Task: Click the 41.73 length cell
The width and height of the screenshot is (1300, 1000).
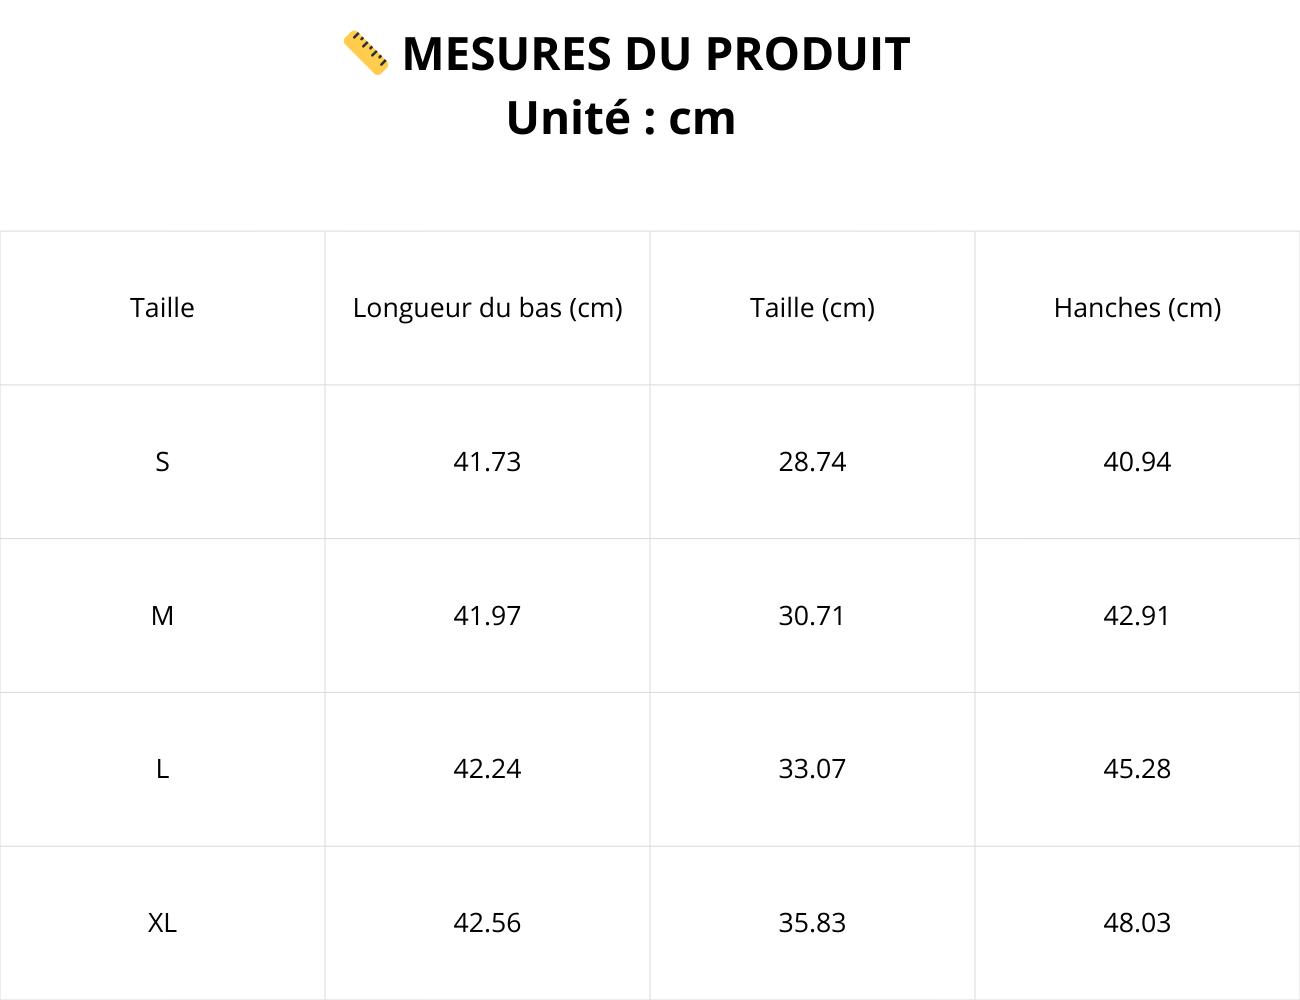Action: 487,462
